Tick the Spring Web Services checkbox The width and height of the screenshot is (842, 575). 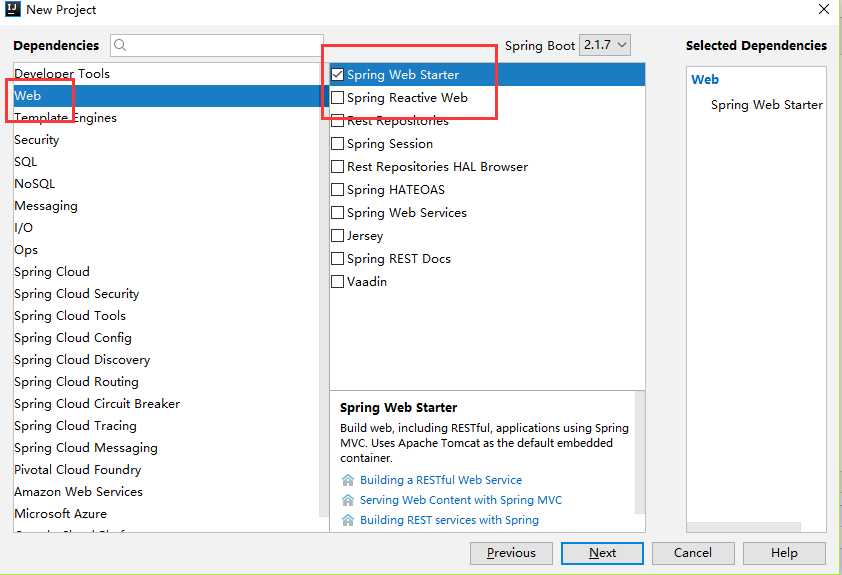tap(337, 213)
